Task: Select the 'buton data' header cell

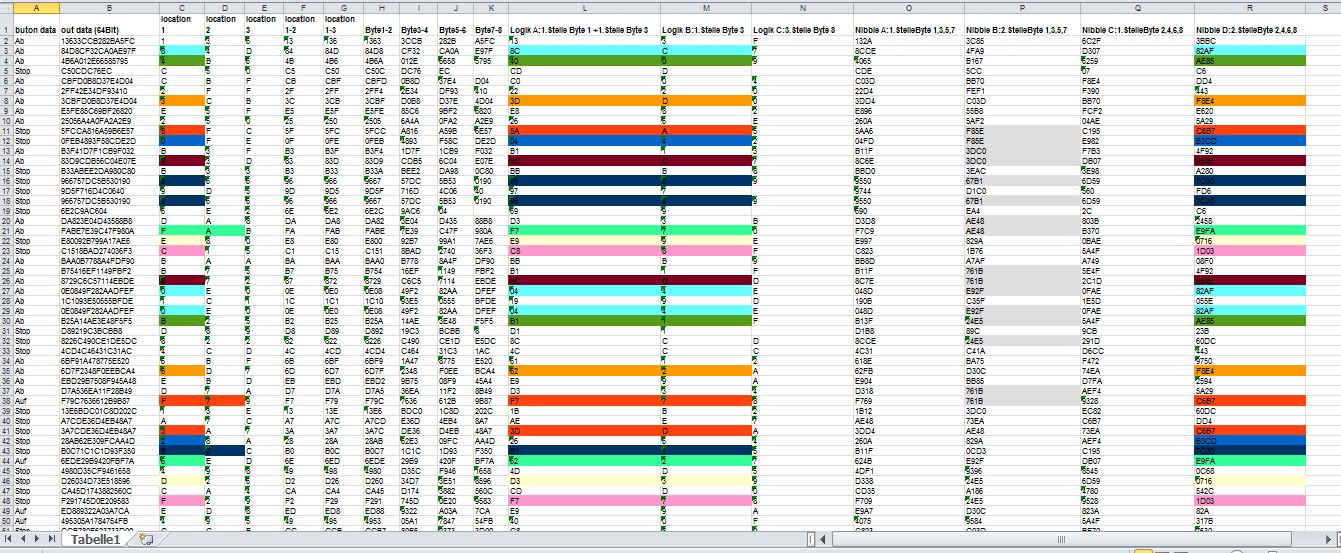Action: click(x=35, y=31)
